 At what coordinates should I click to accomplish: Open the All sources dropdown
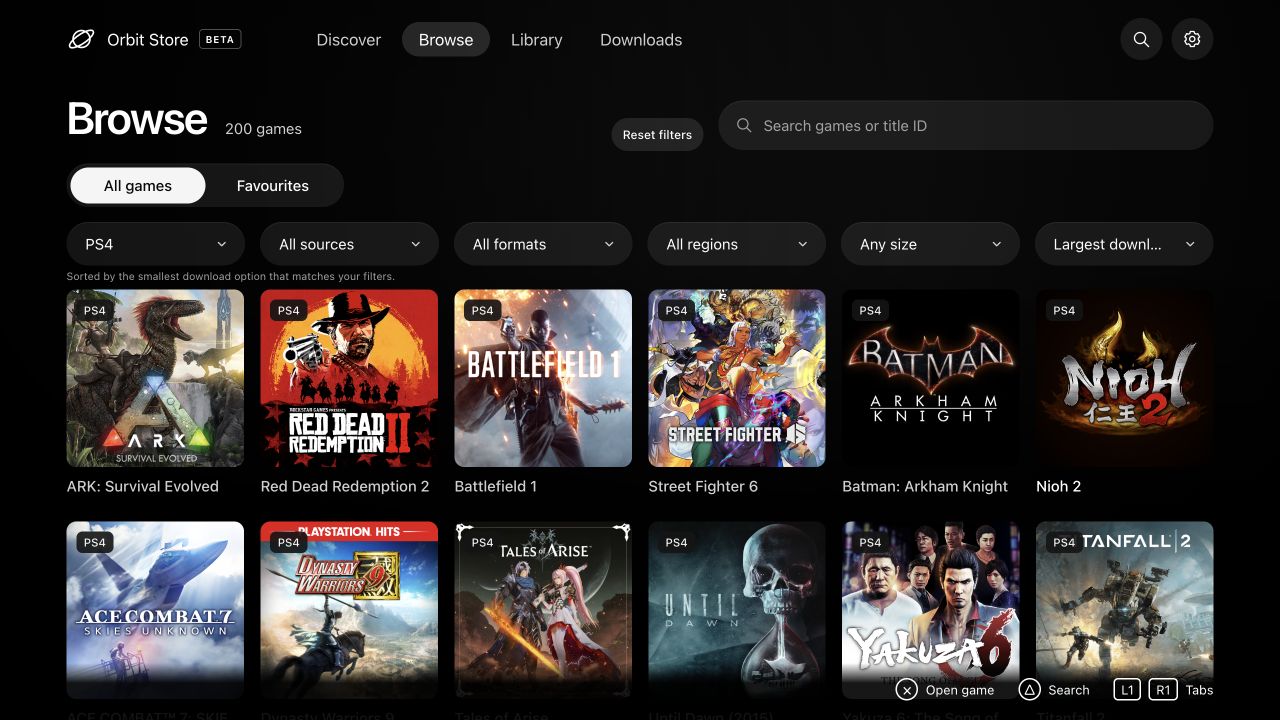[x=349, y=244]
